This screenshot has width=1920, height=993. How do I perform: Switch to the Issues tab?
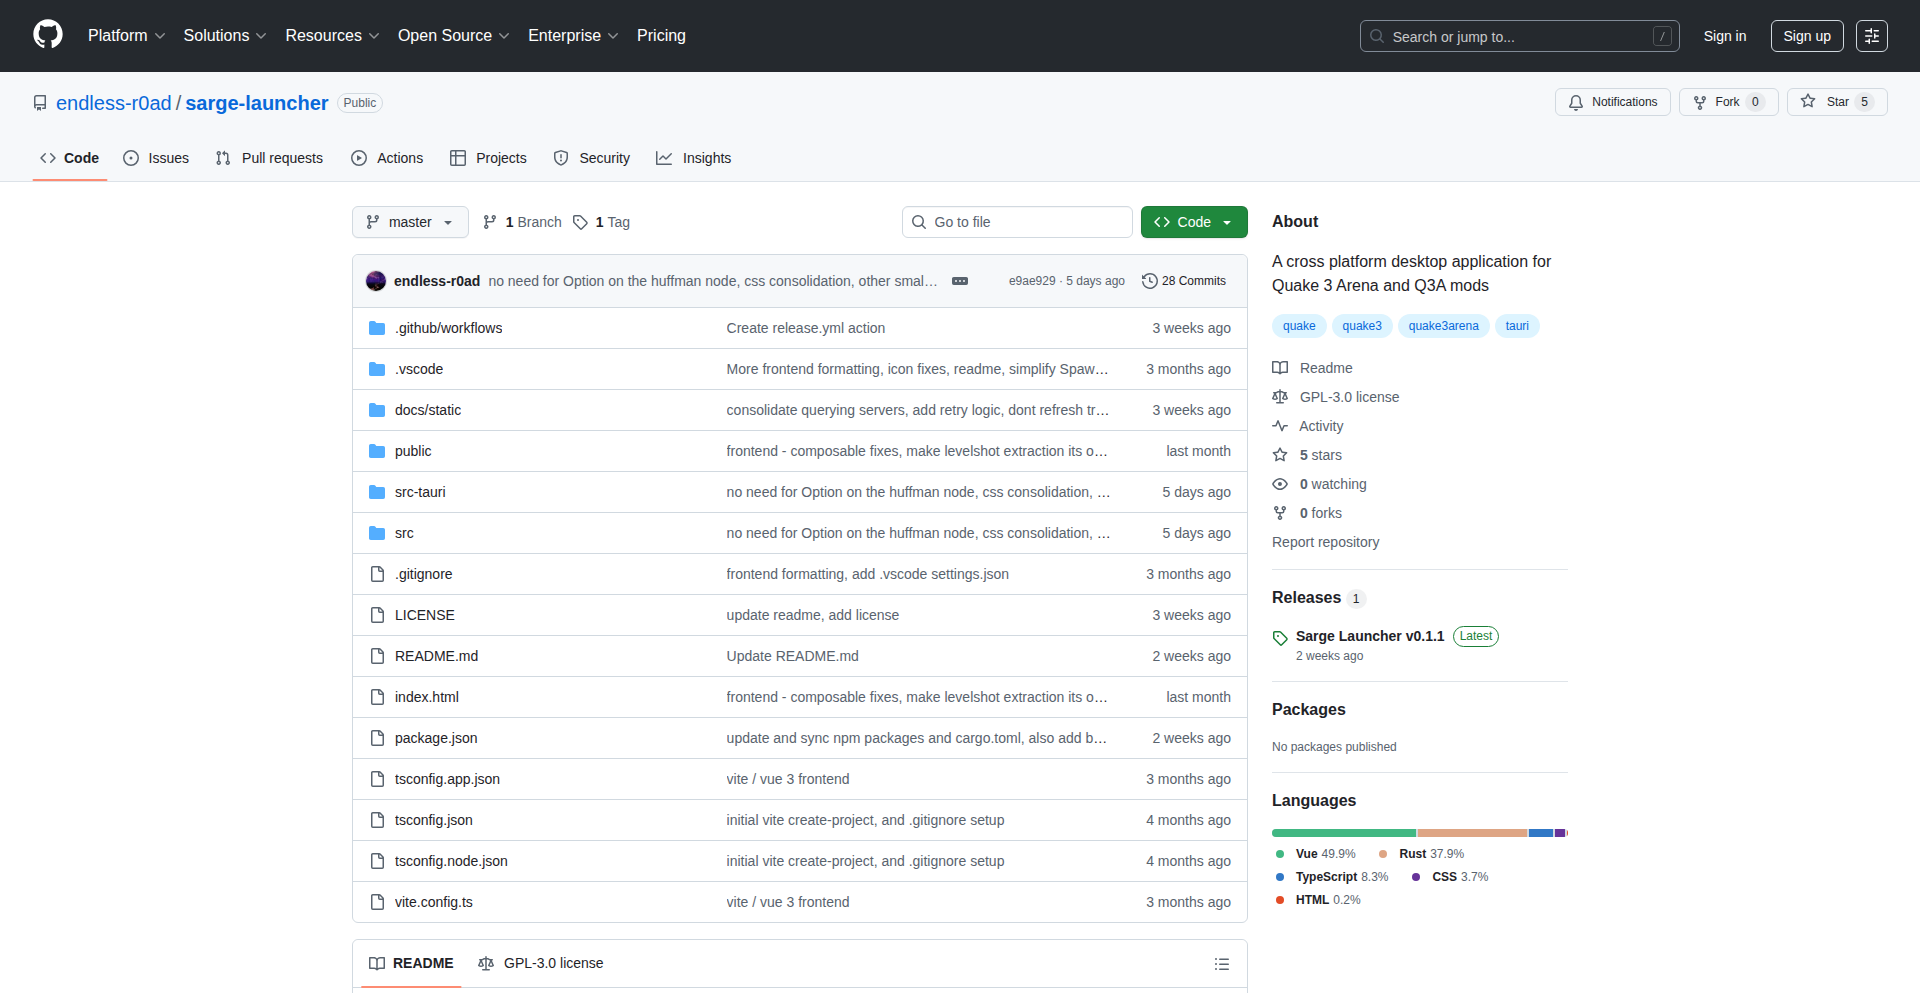coord(157,158)
